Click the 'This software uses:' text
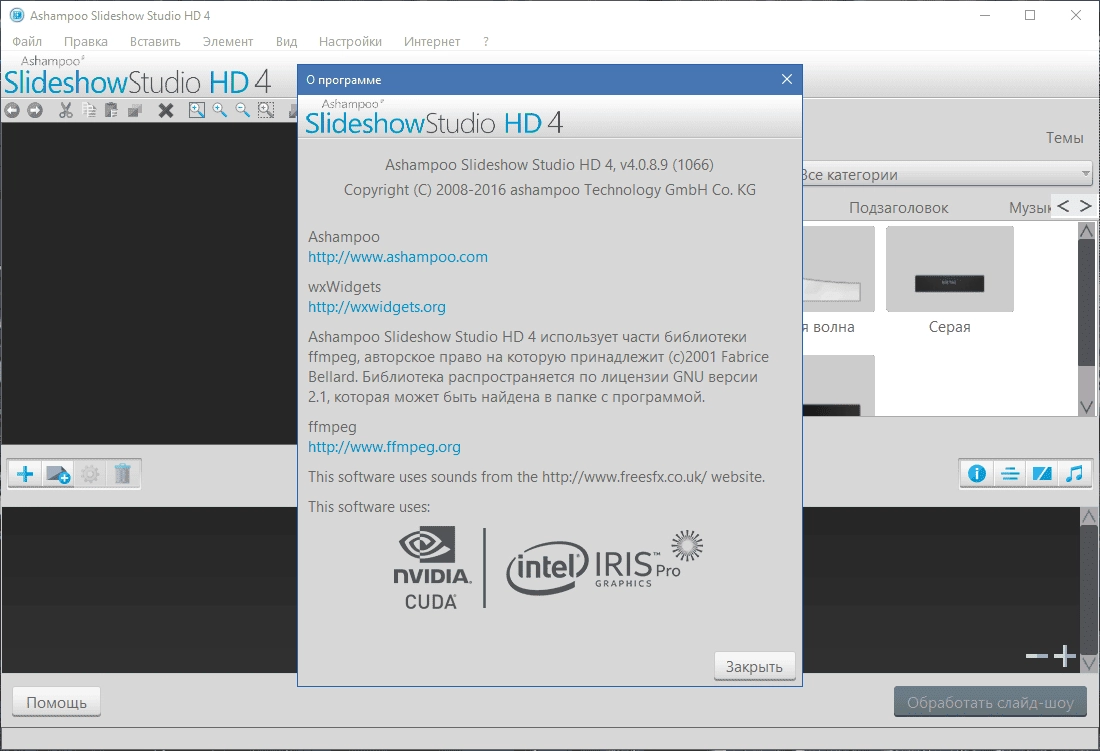 tap(369, 506)
